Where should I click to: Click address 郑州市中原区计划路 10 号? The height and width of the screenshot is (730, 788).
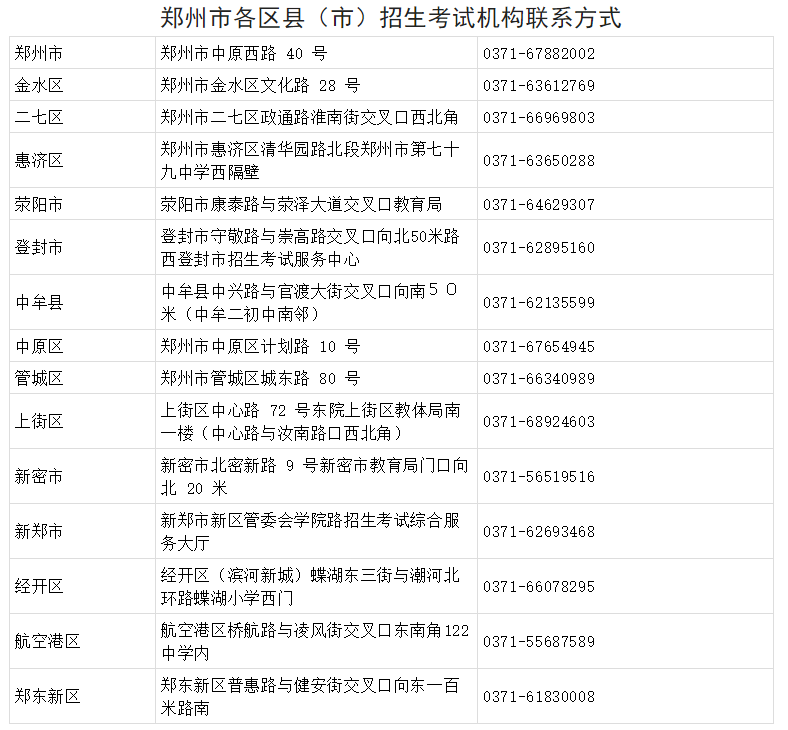[x=260, y=347]
